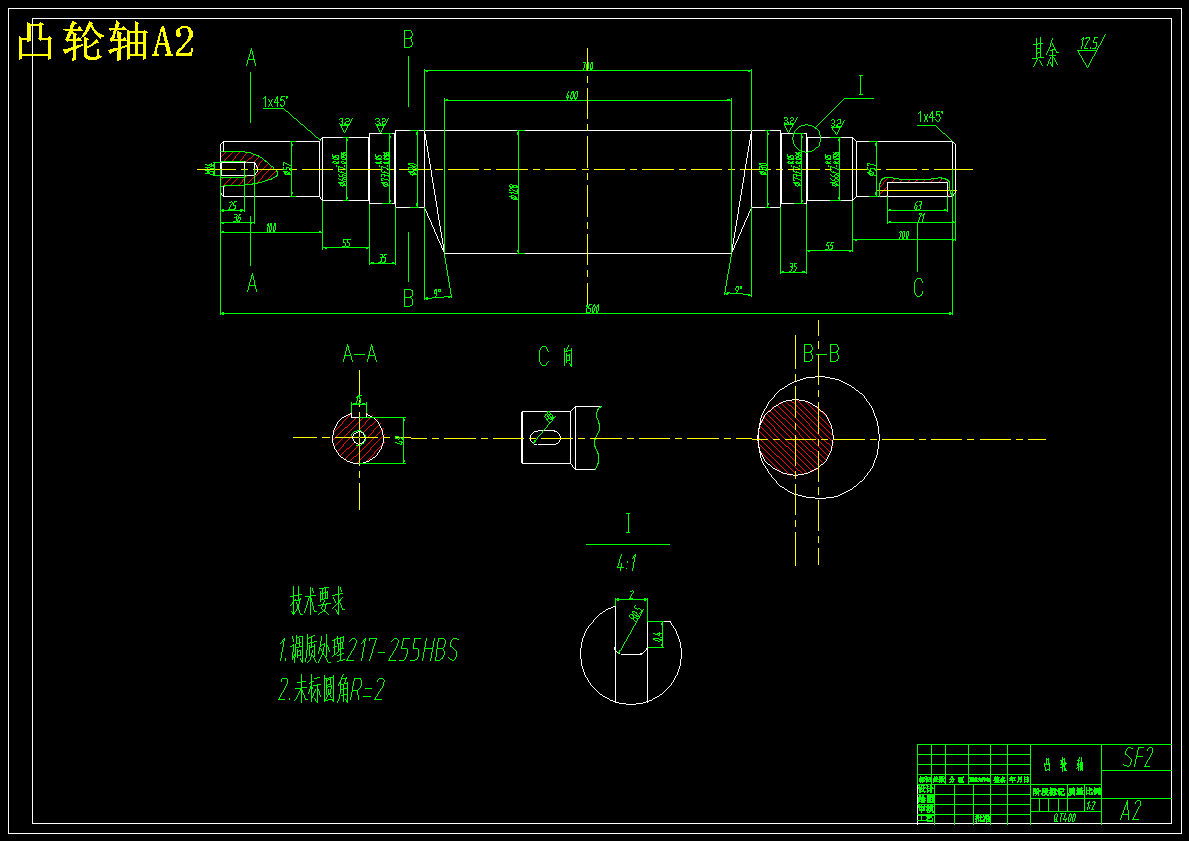Click the "B-B" section view label
Screen dimensions: 1189x841
click(821, 354)
